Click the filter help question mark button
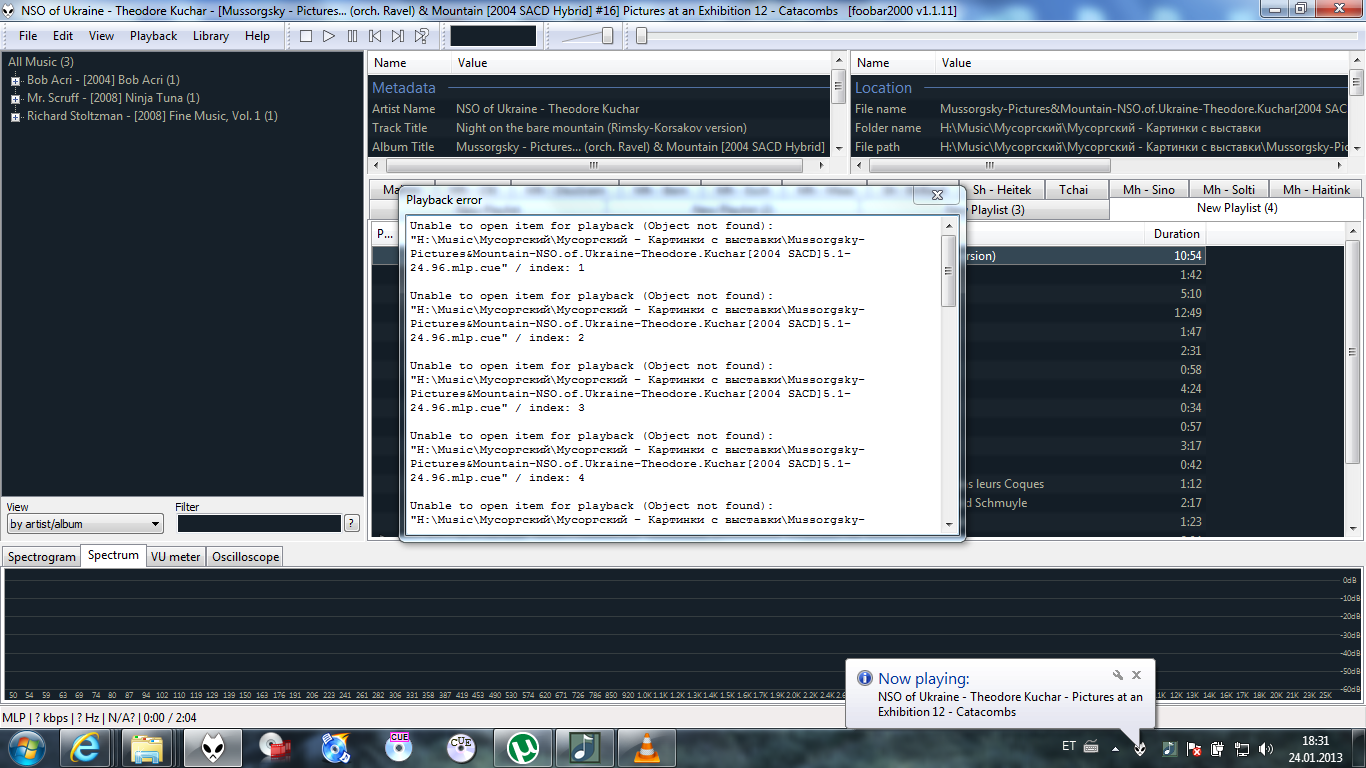Viewport: 1366px width, 768px height. pyautogui.click(x=351, y=523)
